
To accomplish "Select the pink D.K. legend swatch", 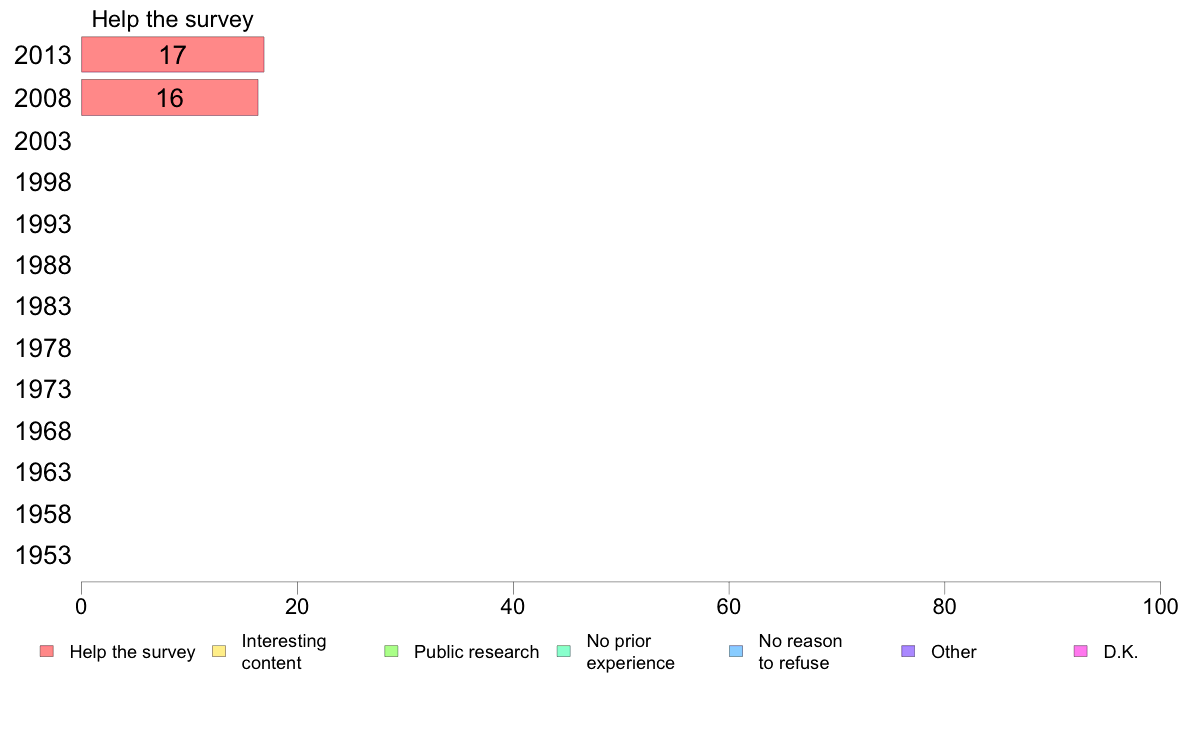I will pyautogui.click(x=1080, y=651).
